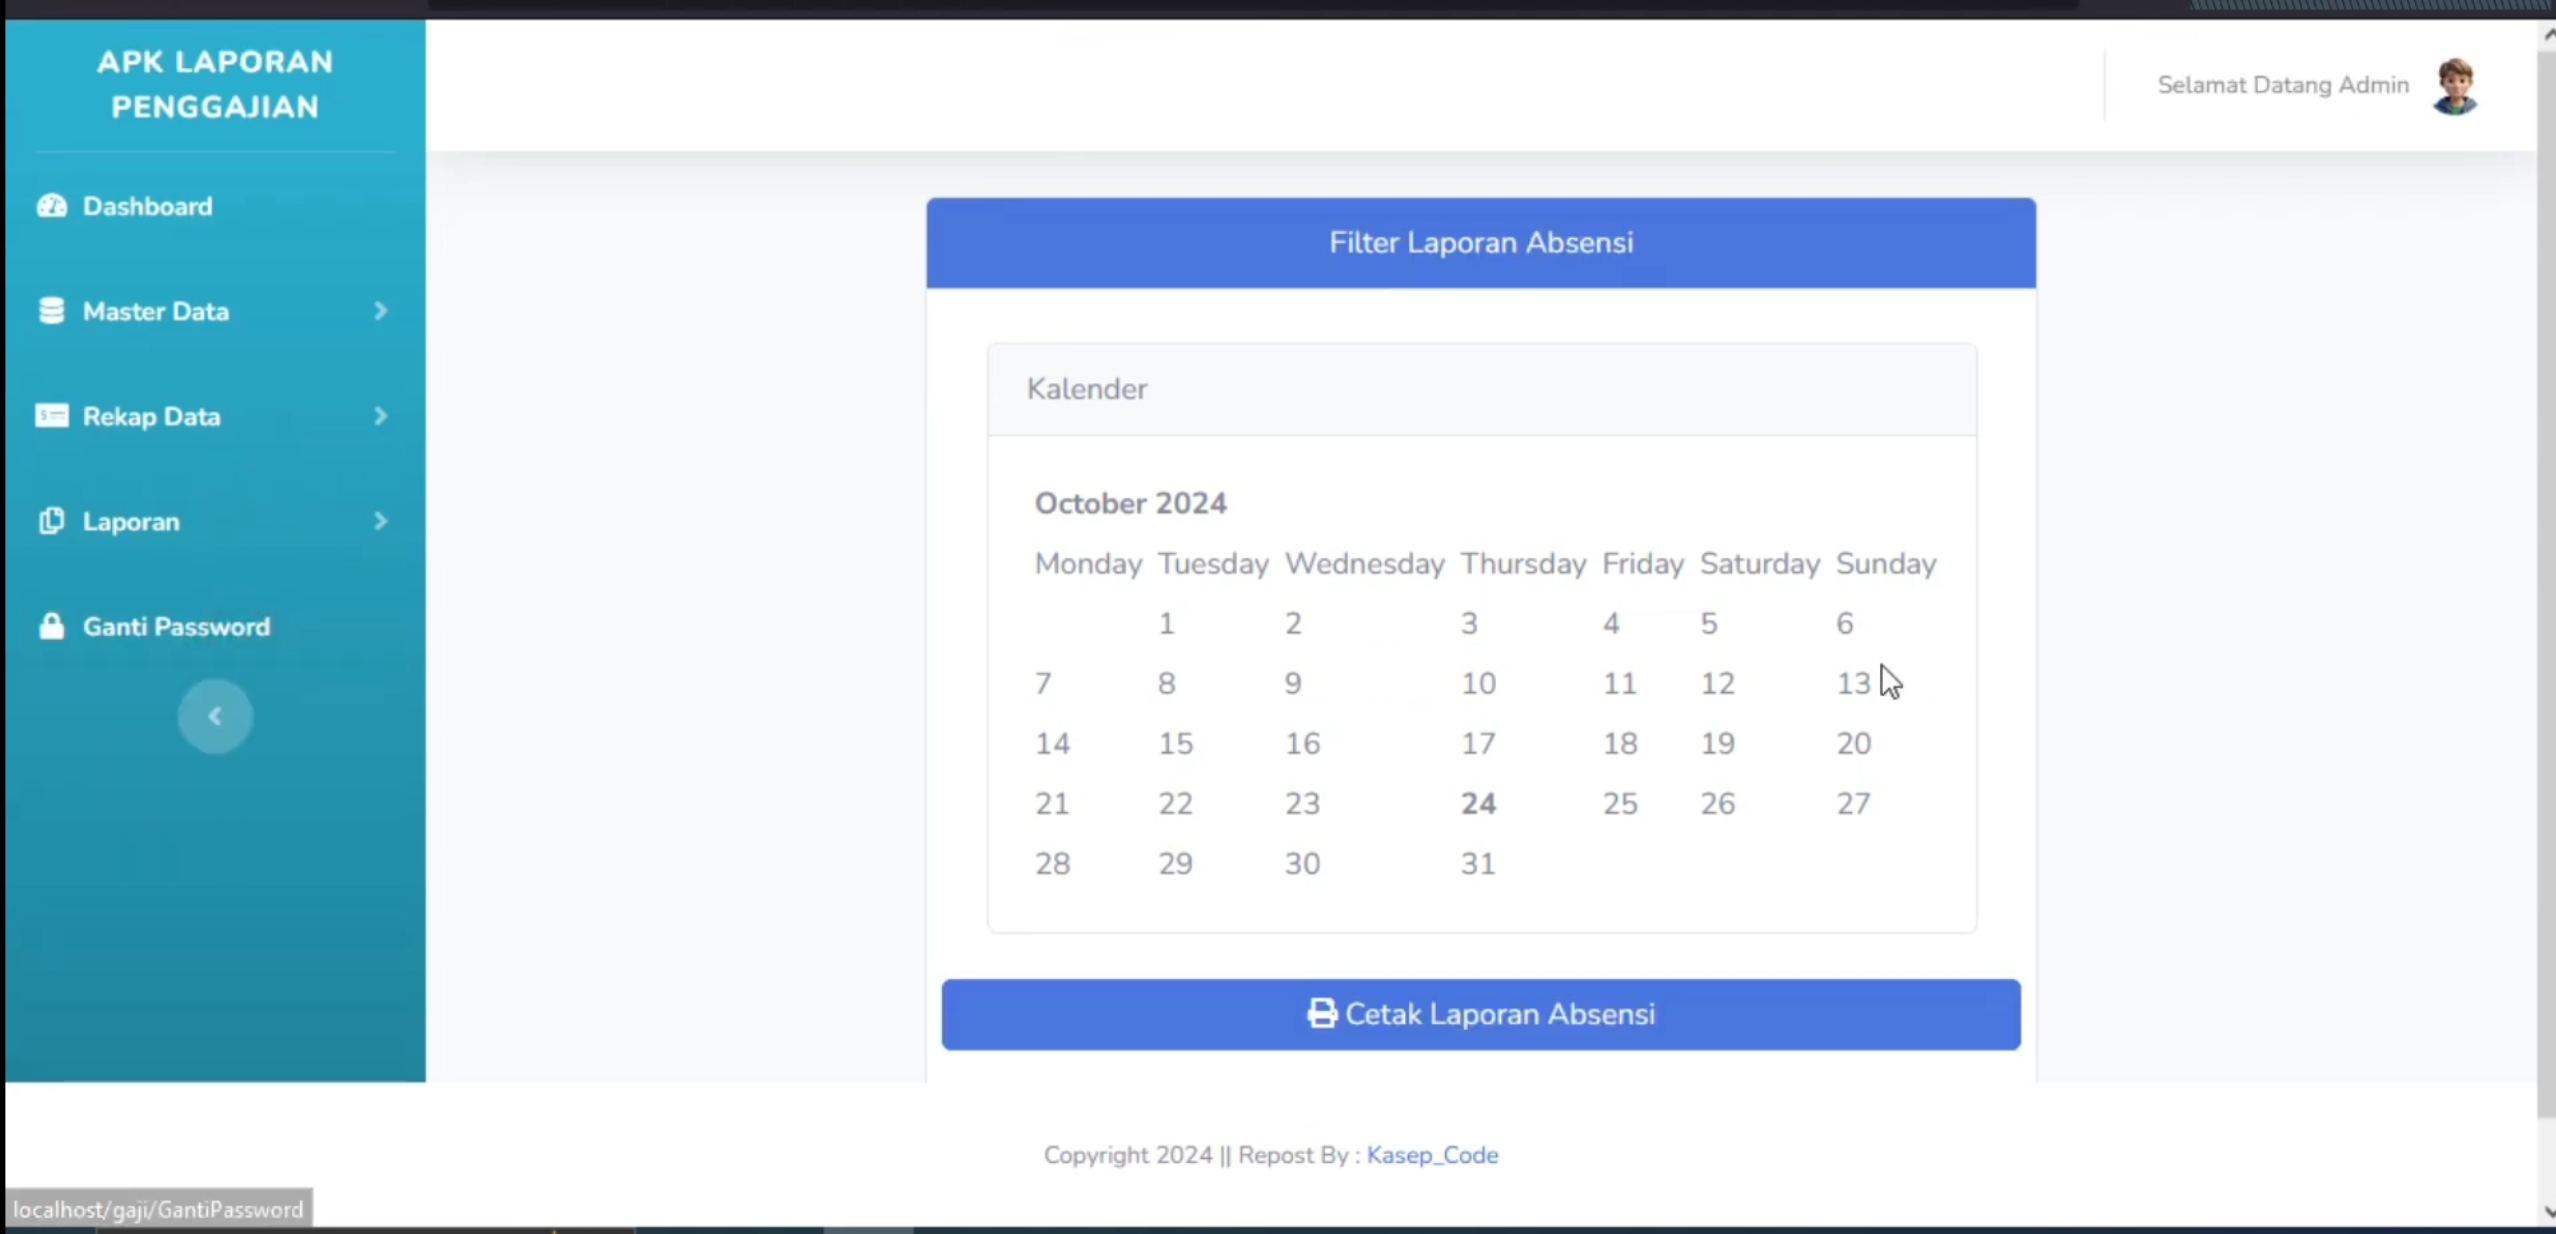Click the Wednesday column header

click(x=1364, y=564)
